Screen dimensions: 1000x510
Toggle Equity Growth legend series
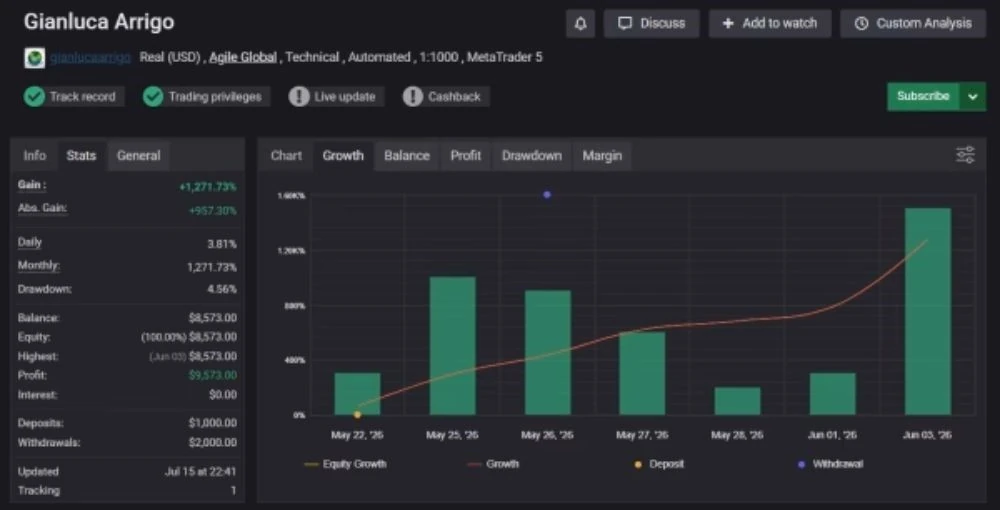(346, 464)
